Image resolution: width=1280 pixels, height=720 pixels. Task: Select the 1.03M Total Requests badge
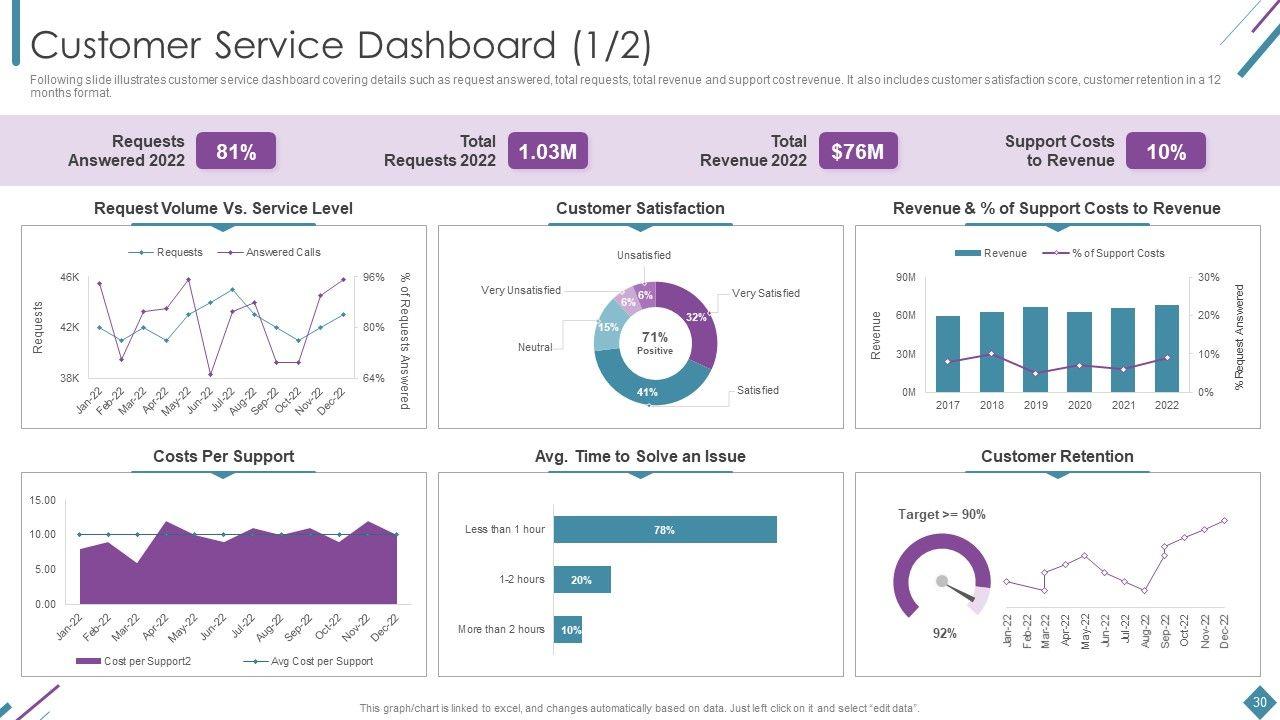[547, 152]
